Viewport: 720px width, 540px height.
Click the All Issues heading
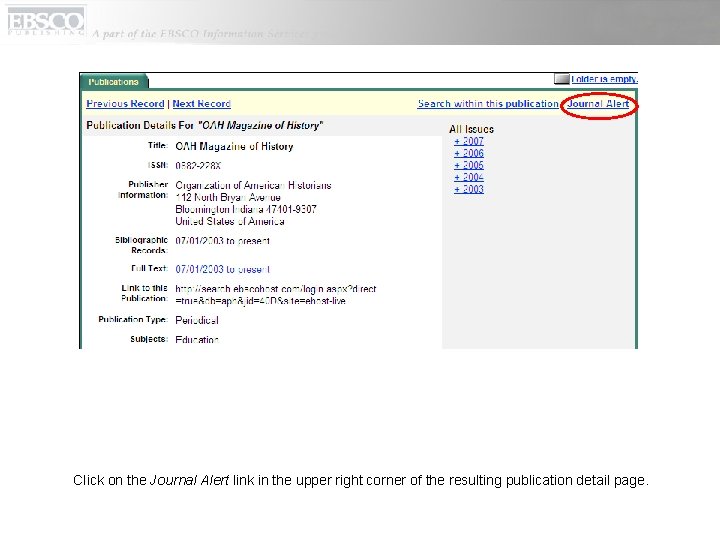pyautogui.click(x=472, y=129)
